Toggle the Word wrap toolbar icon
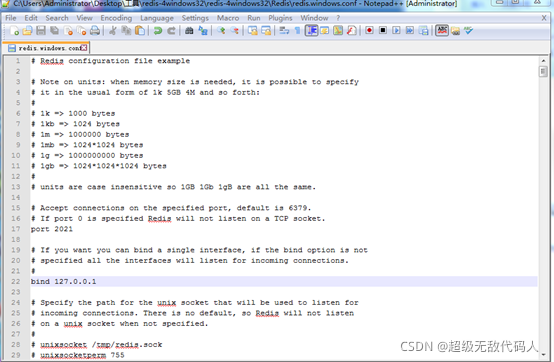The image size is (554, 362). (x=284, y=31)
